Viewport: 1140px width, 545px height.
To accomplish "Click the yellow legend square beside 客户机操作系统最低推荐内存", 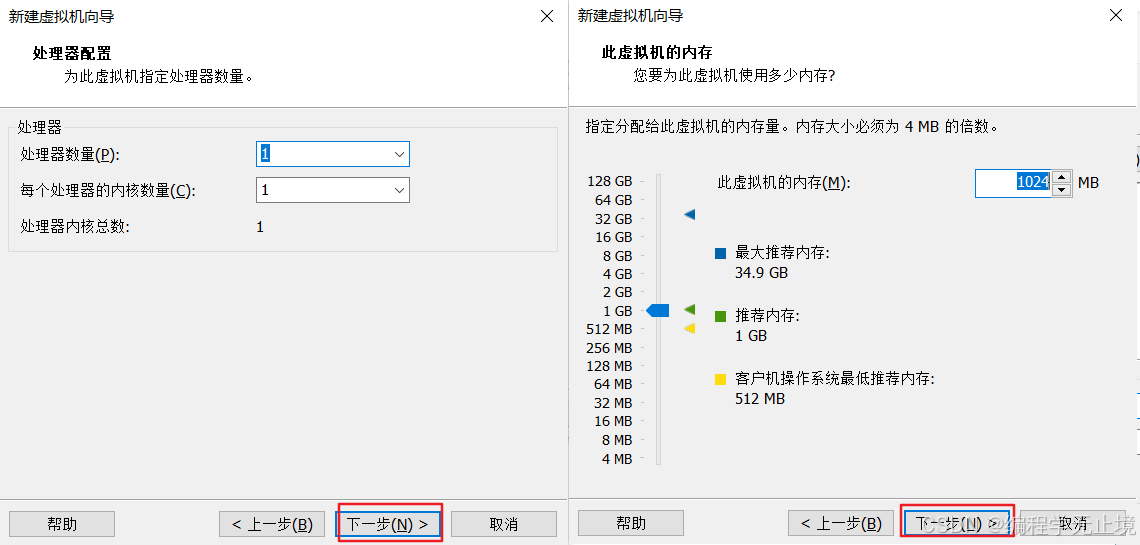I will 720,379.
